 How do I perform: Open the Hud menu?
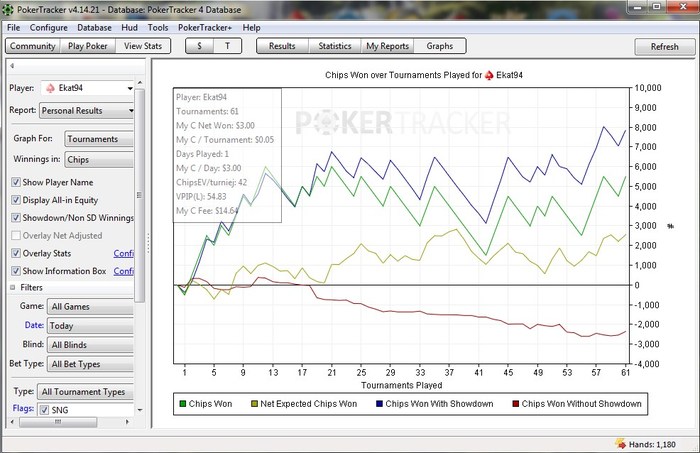click(129, 28)
